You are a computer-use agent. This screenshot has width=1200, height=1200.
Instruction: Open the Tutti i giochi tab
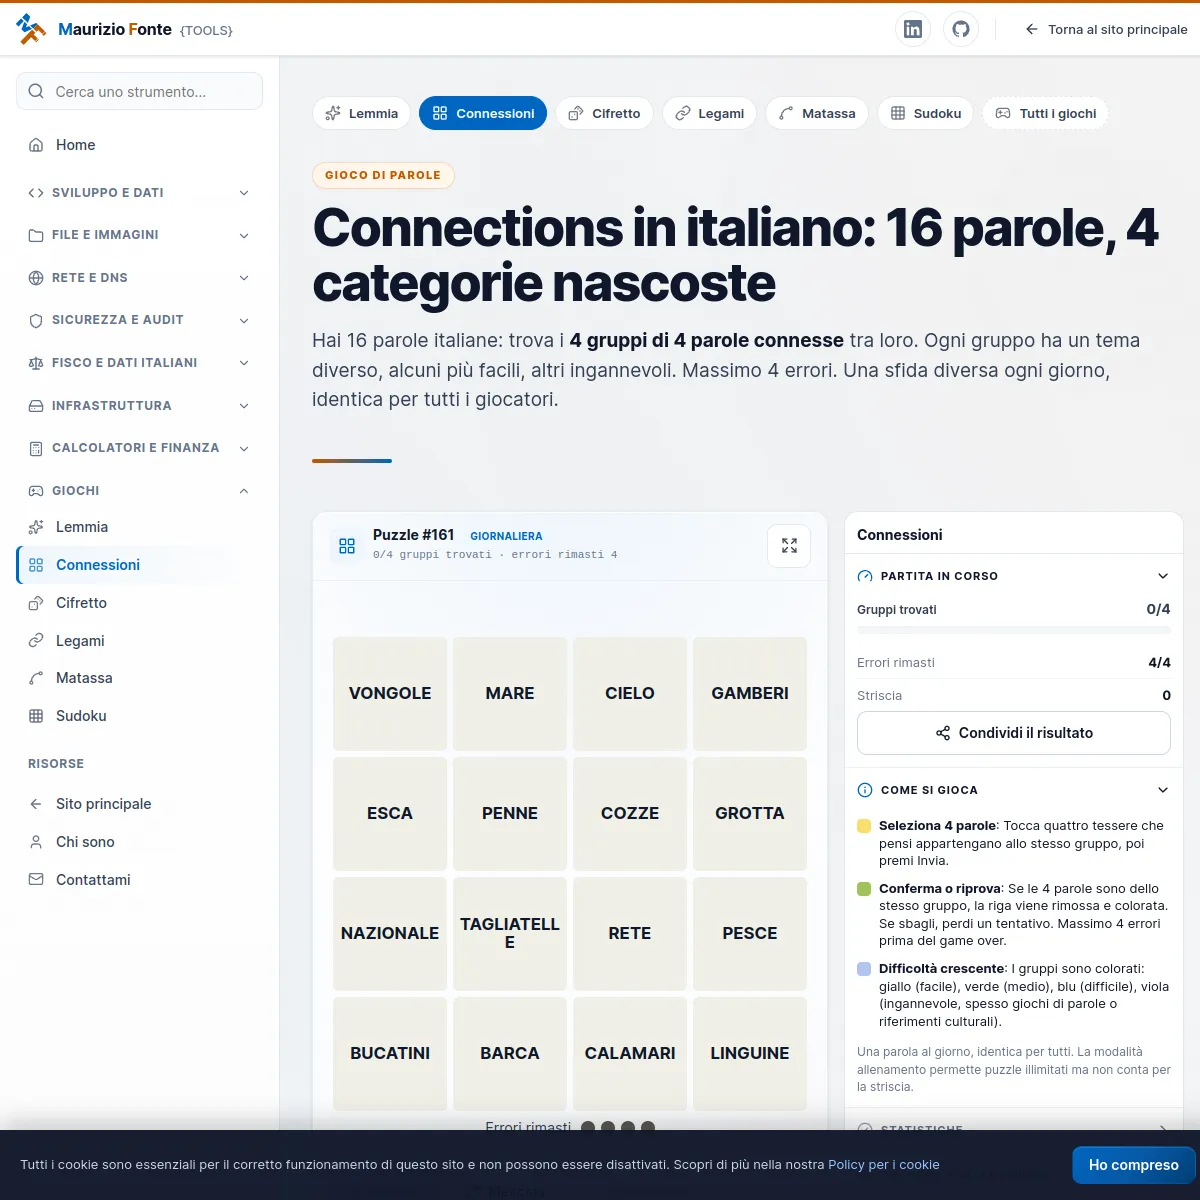[x=1046, y=113]
